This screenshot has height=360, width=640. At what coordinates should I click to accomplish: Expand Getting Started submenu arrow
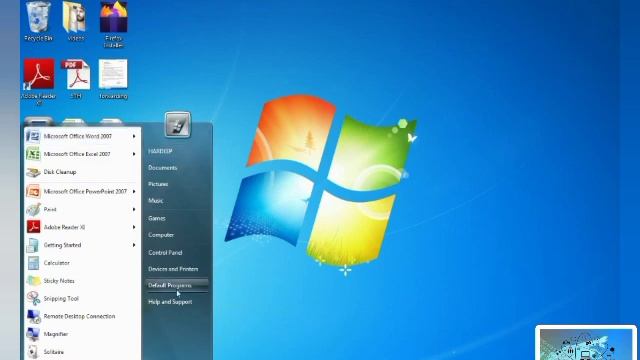(x=134, y=245)
